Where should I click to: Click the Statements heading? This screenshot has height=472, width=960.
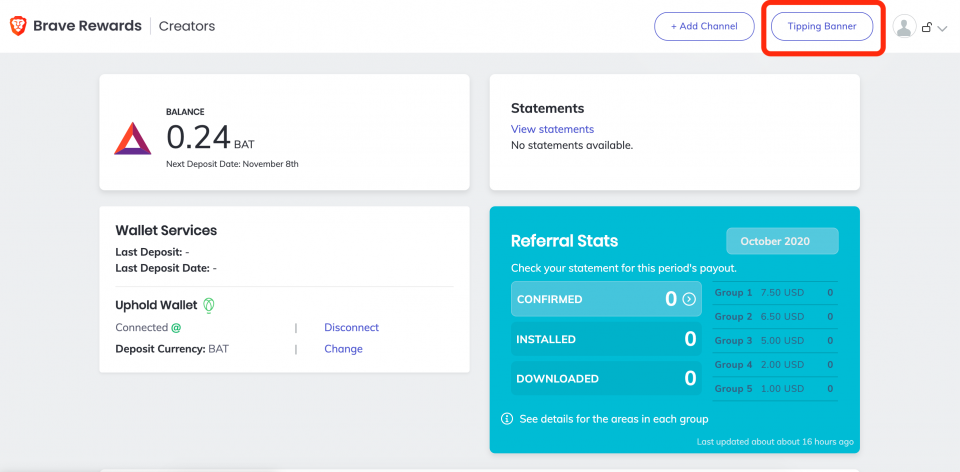click(x=547, y=108)
